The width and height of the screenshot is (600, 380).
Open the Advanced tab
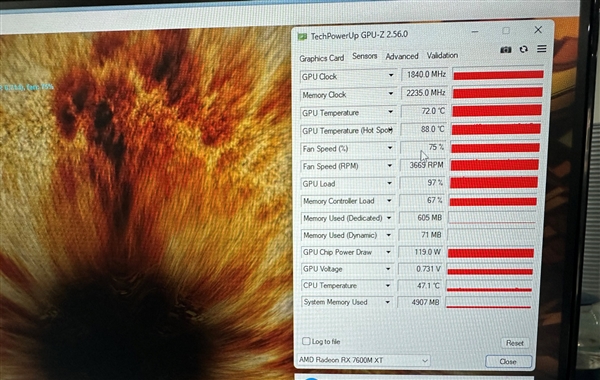tap(402, 56)
